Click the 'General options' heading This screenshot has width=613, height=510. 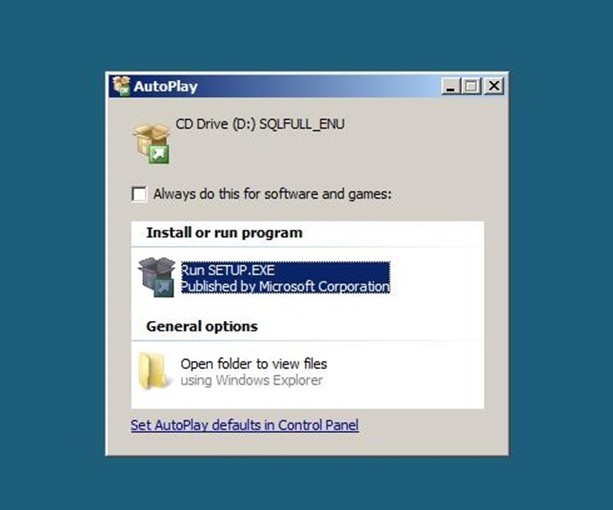tap(202, 326)
